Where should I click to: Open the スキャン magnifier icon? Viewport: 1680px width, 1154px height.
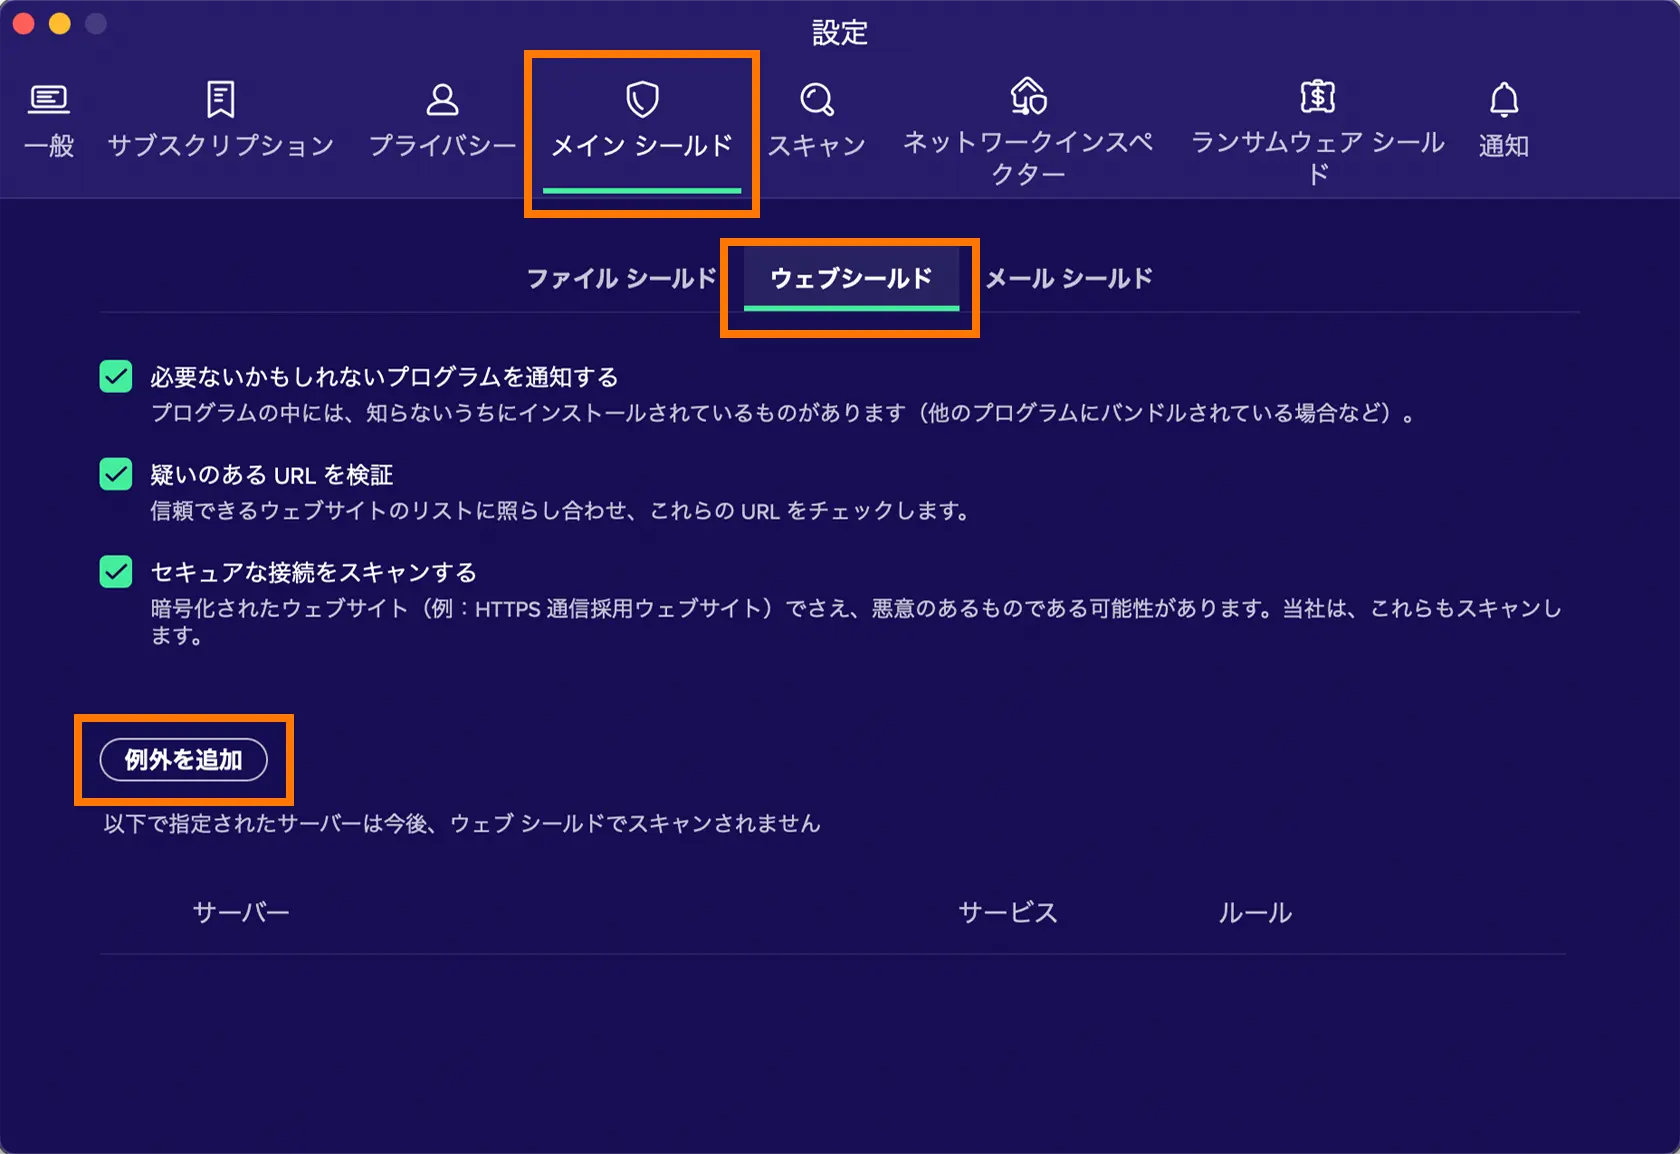[816, 99]
